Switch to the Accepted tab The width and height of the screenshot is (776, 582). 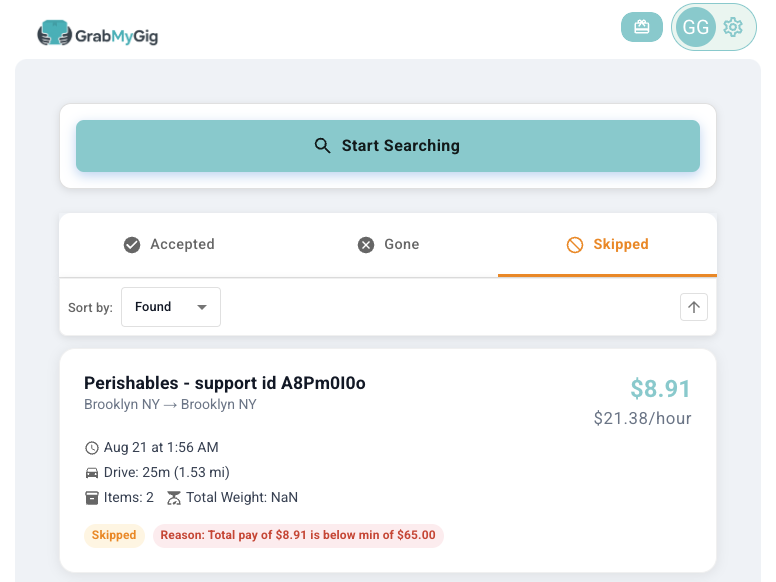pos(169,244)
